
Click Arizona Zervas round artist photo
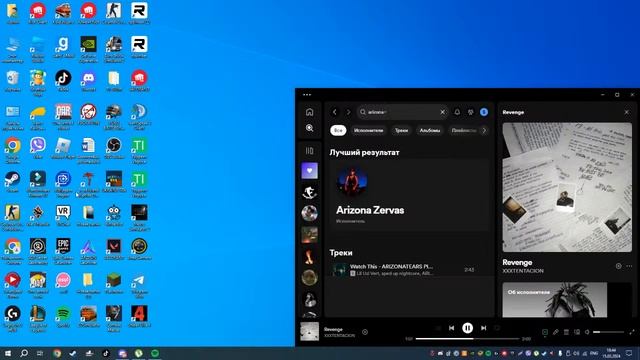click(x=352, y=182)
